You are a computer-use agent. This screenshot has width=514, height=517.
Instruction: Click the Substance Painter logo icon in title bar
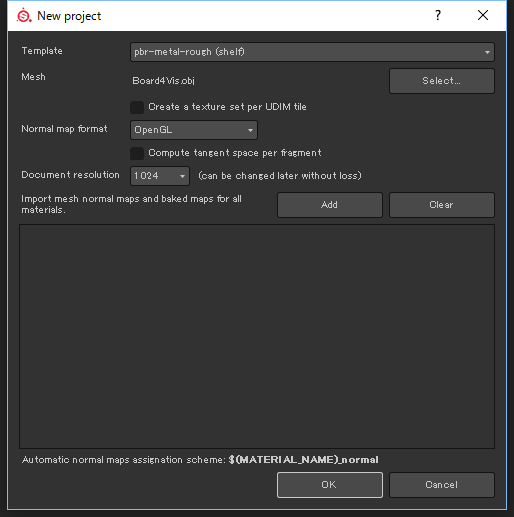point(24,16)
